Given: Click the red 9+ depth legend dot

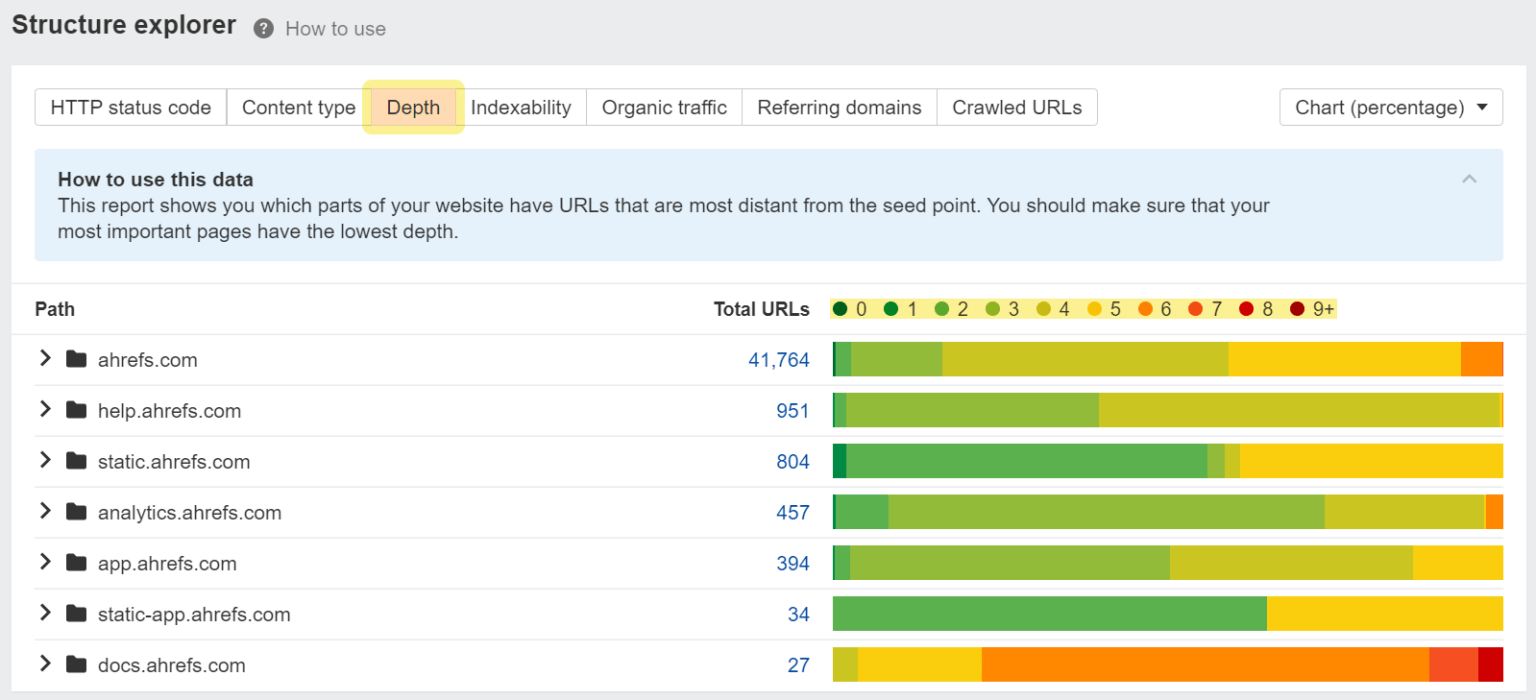Looking at the screenshot, I should (x=1295, y=309).
